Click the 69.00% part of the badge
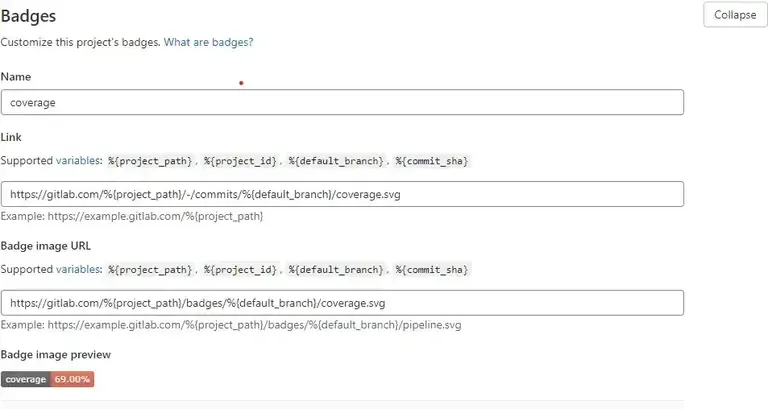This screenshot has width=768, height=409. tap(72, 379)
